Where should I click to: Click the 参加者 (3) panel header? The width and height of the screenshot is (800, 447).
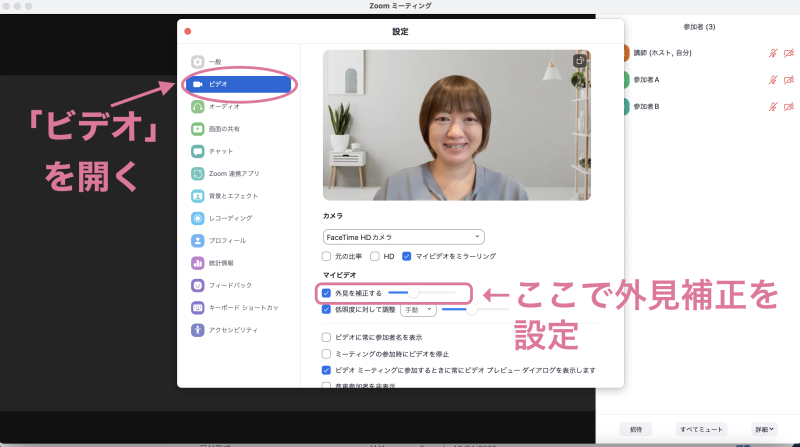pyautogui.click(x=699, y=27)
